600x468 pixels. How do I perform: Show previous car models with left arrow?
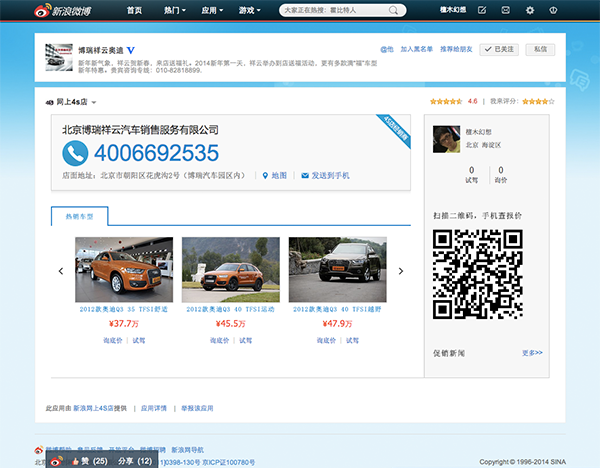[60, 270]
